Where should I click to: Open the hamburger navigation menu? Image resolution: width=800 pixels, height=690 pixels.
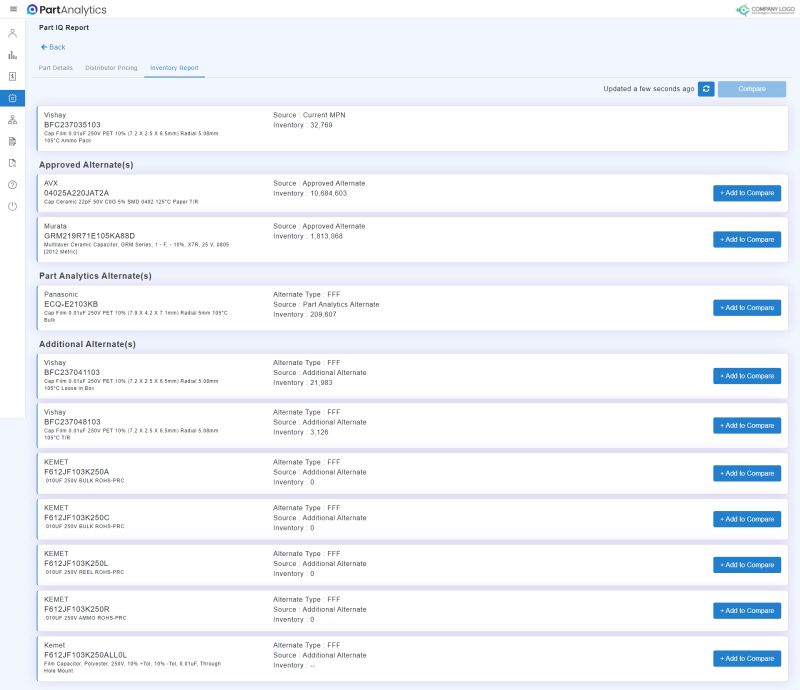13,10
